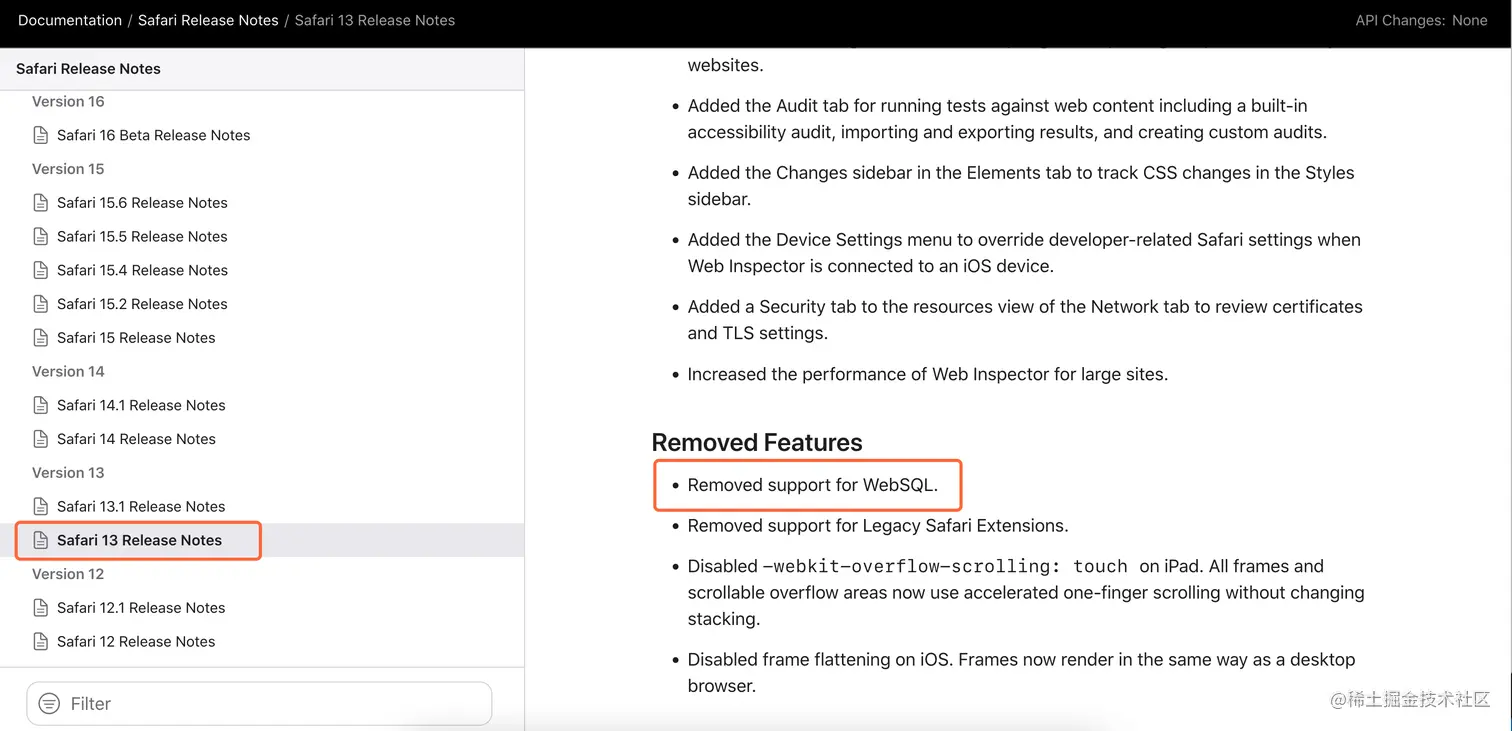Click the Version 16 group heading
Image resolution: width=1512 pixels, height=731 pixels.
[68, 102]
